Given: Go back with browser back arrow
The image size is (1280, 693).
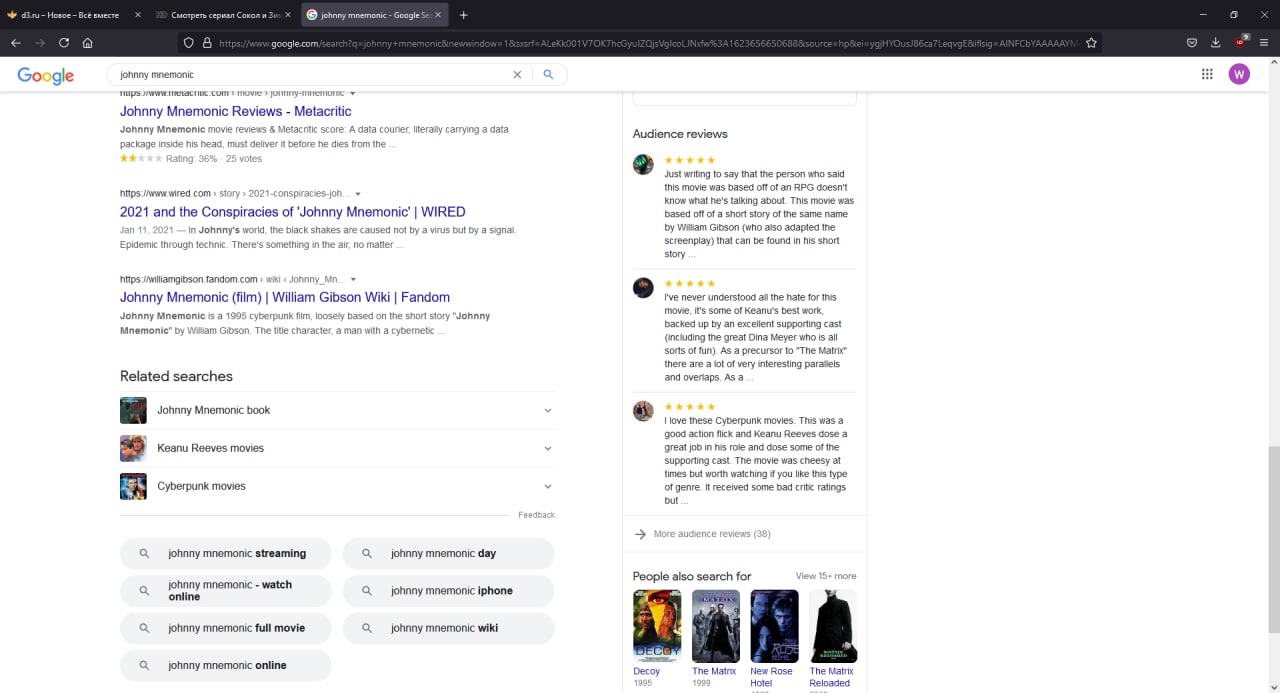Looking at the screenshot, I should (x=16, y=43).
